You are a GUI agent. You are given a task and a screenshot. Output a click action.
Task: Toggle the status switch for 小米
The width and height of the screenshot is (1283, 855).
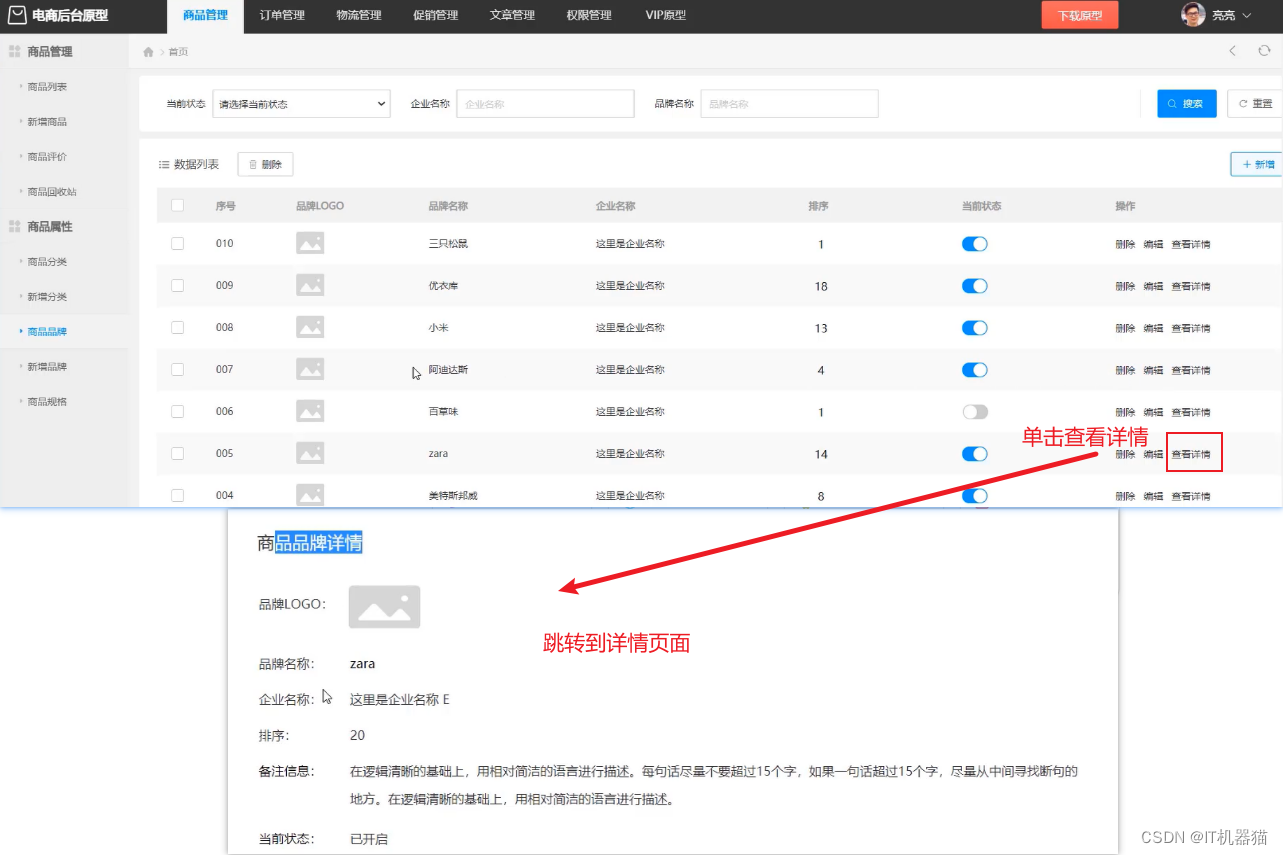(x=975, y=328)
